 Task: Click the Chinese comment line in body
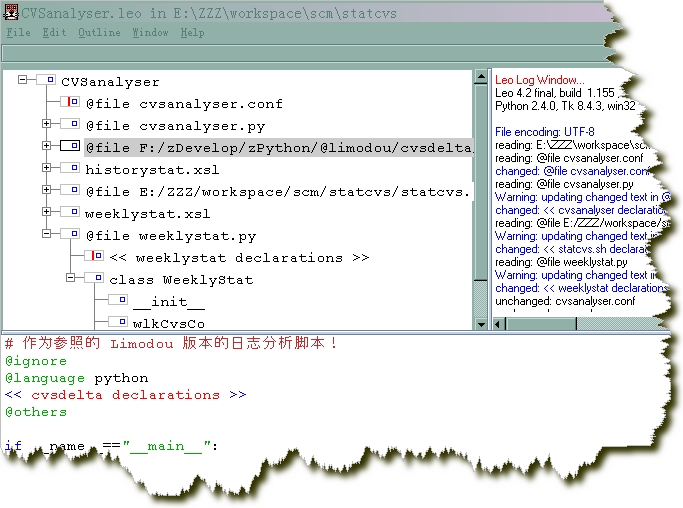coord(171,343)
